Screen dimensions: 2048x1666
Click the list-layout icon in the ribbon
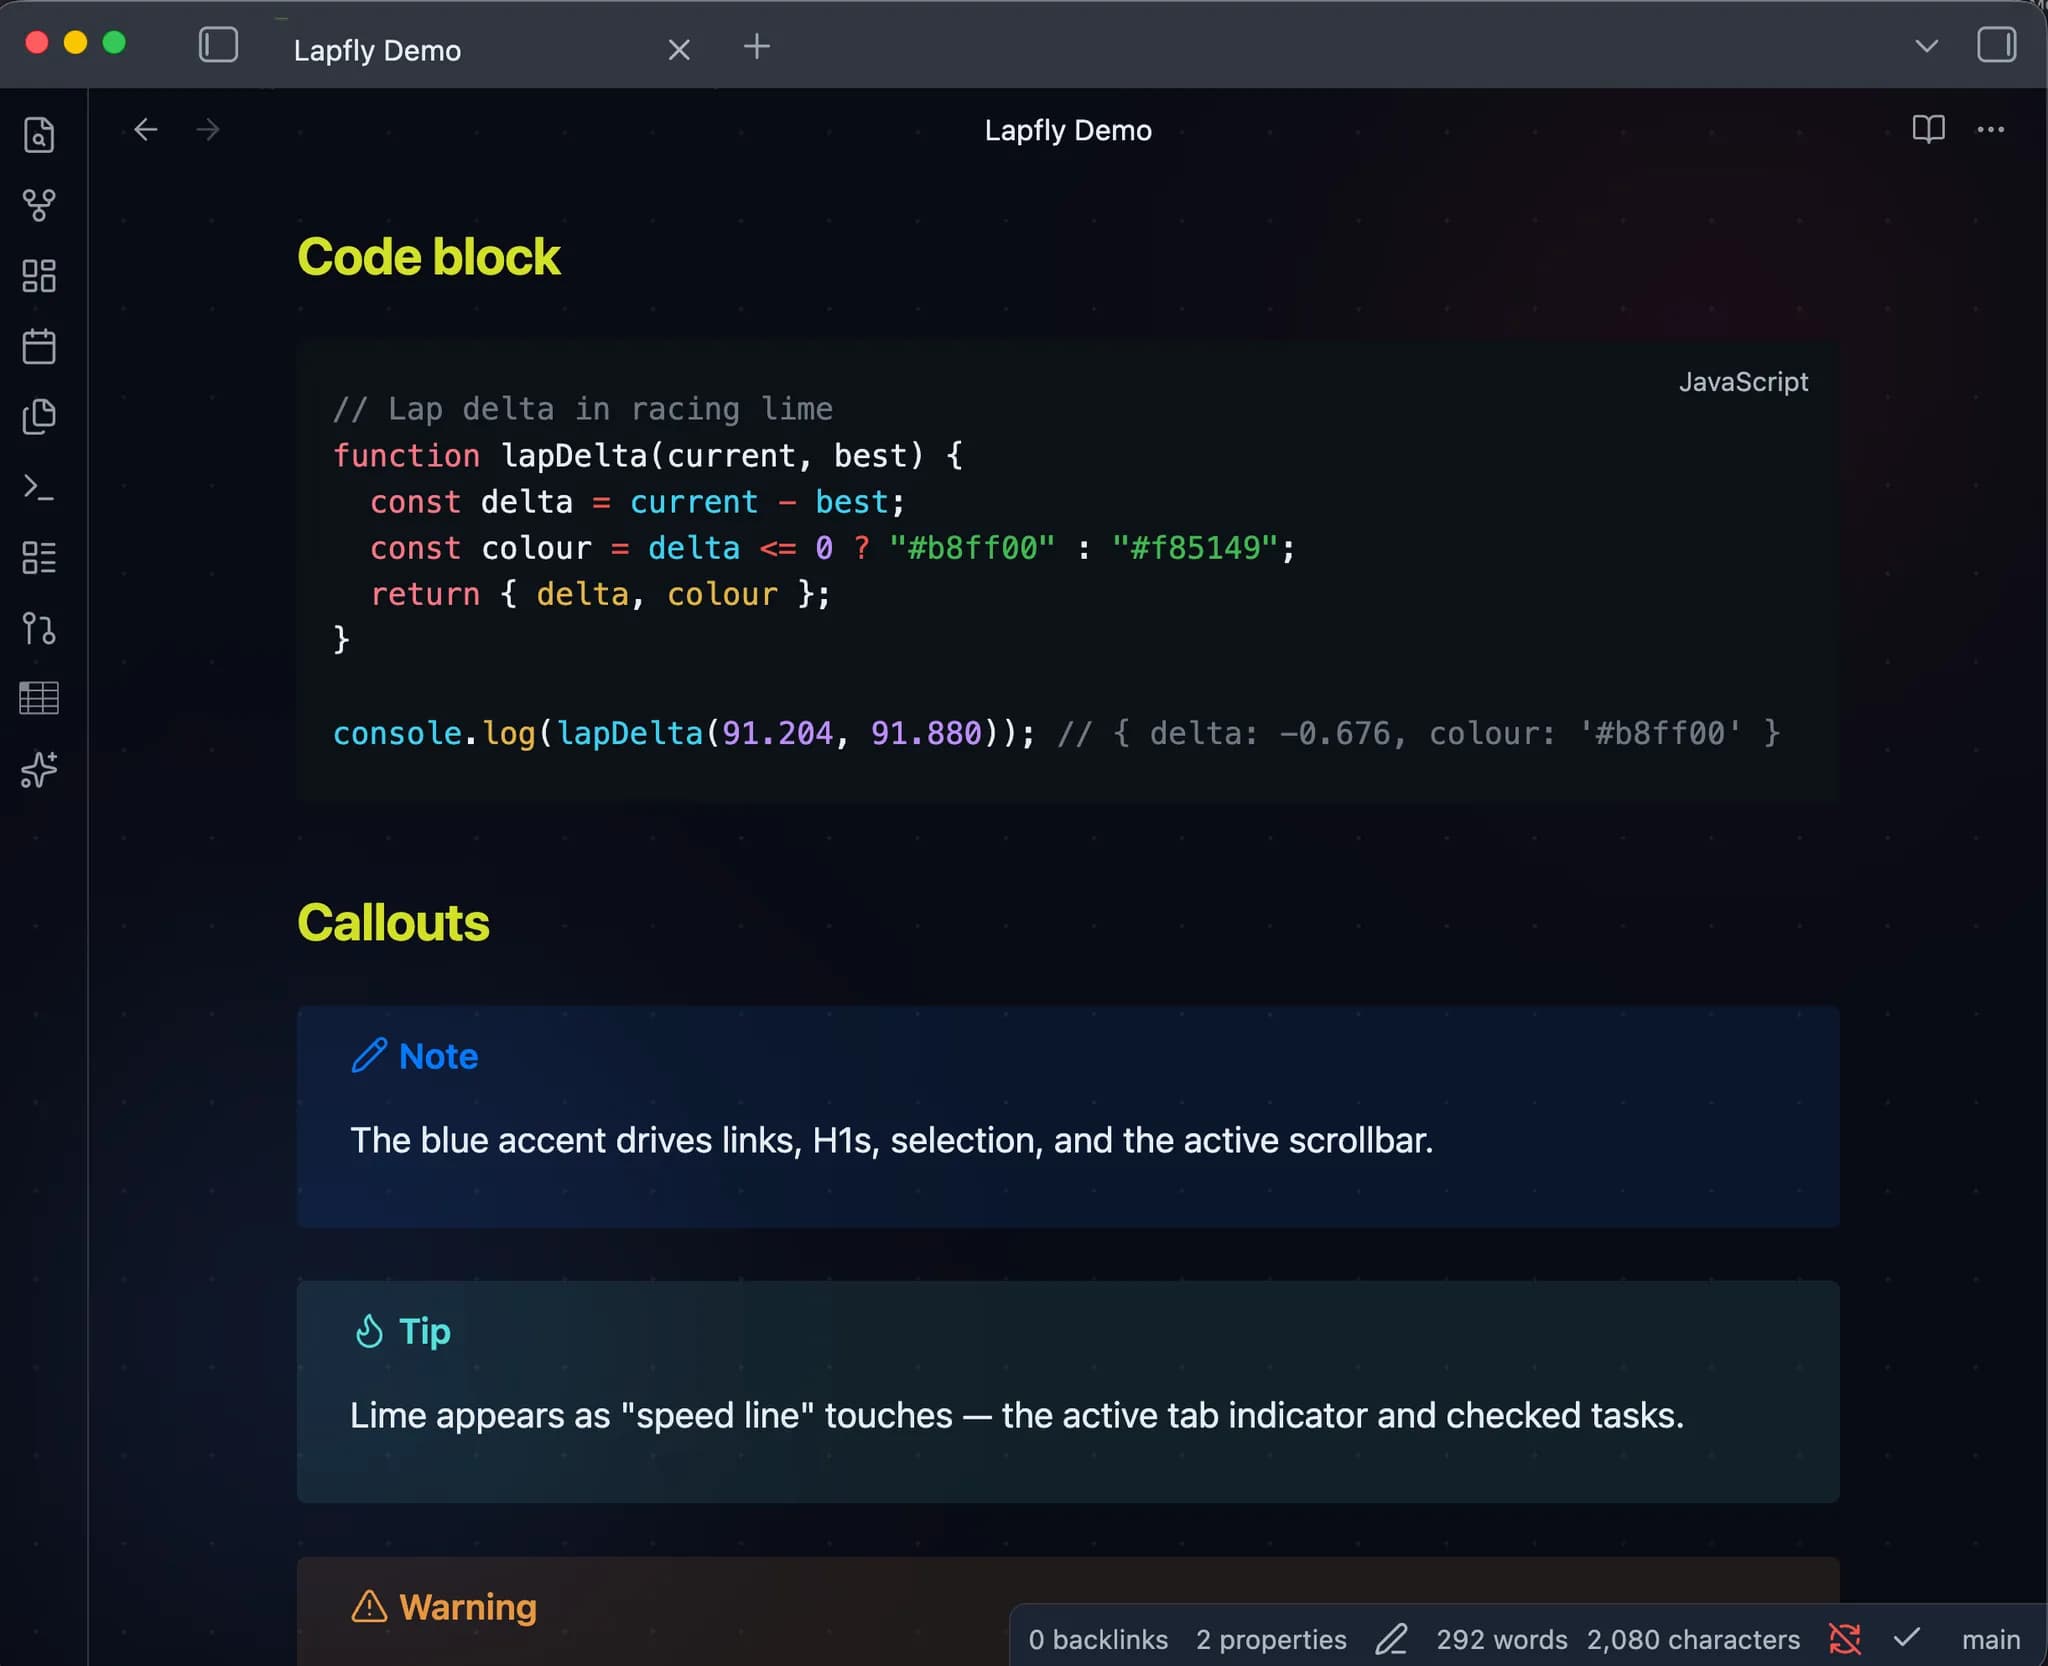[x=39, y=558]
